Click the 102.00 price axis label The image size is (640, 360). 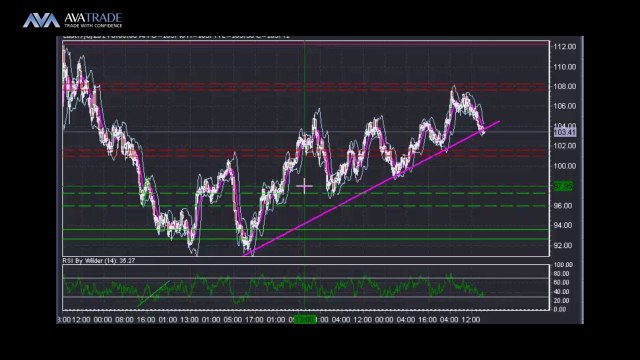point(564,146)
